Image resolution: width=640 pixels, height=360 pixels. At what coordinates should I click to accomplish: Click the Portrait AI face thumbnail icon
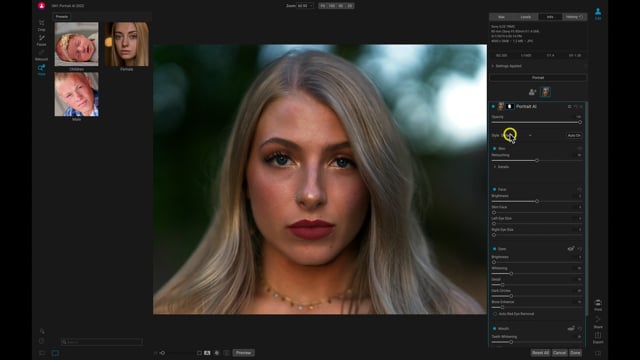[x=501, y=107]
